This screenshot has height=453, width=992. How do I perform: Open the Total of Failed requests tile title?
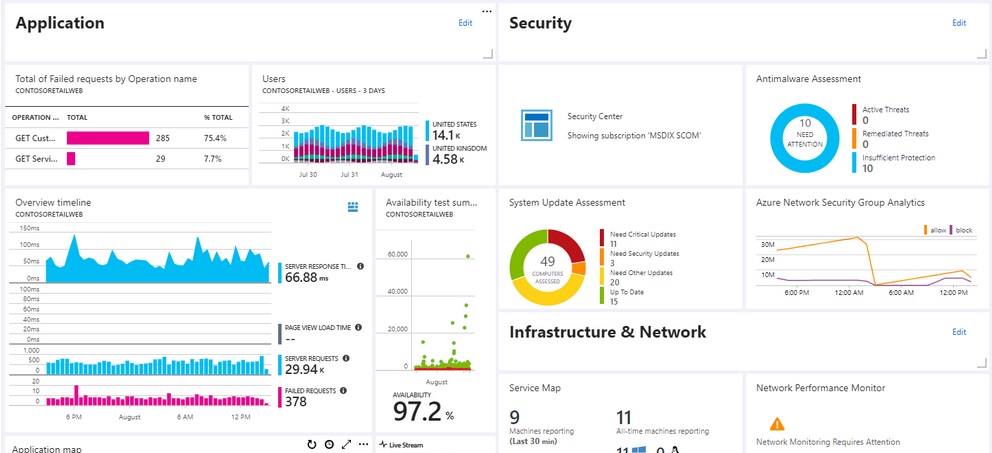point(106,79)
